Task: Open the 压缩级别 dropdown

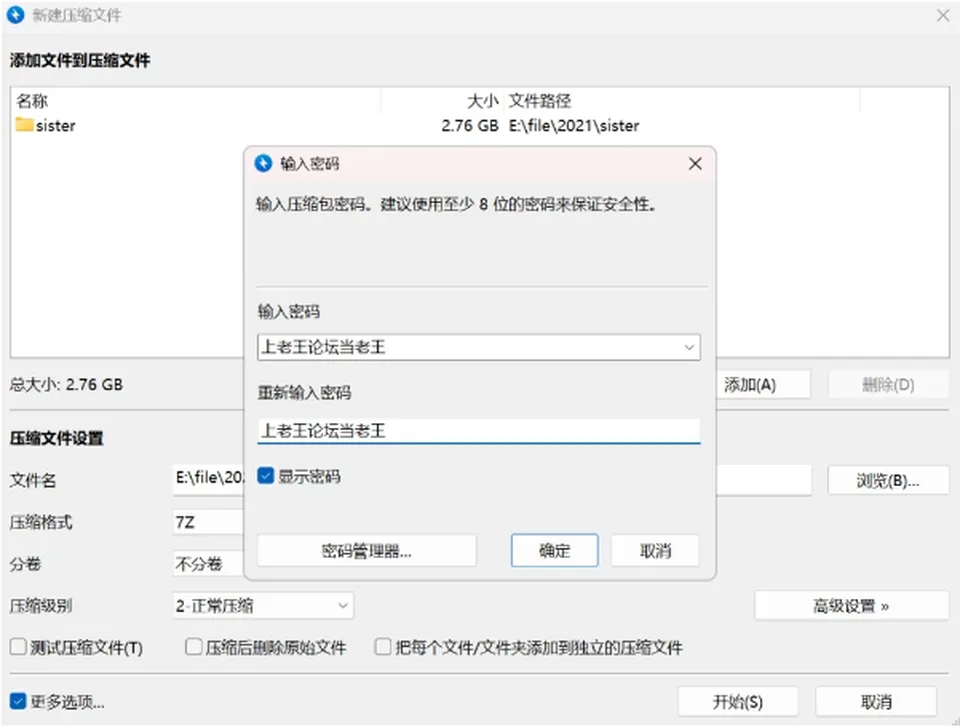Action: (263, 606)
